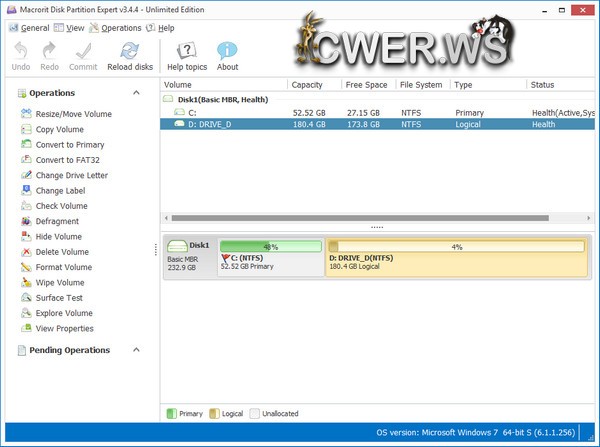
Task: Select Resize/Move Volume operation
Action: (66, 114)
